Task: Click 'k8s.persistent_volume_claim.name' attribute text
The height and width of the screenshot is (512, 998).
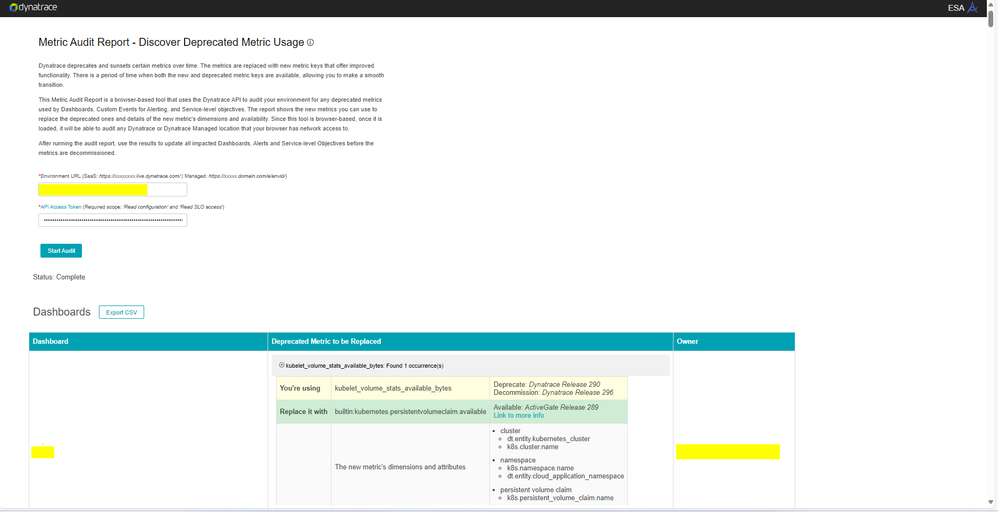Action: pos(561,498)
